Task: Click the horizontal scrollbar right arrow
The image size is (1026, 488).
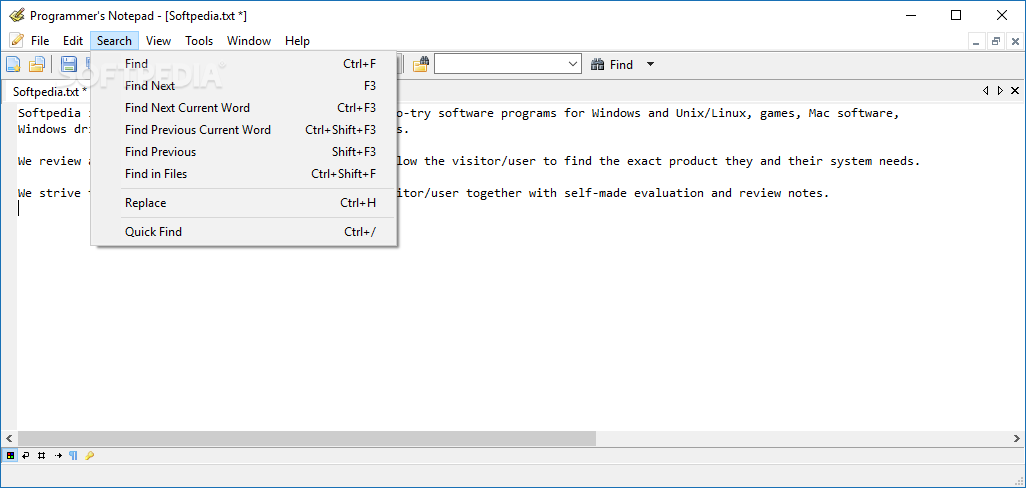Action: (1016, 438)
